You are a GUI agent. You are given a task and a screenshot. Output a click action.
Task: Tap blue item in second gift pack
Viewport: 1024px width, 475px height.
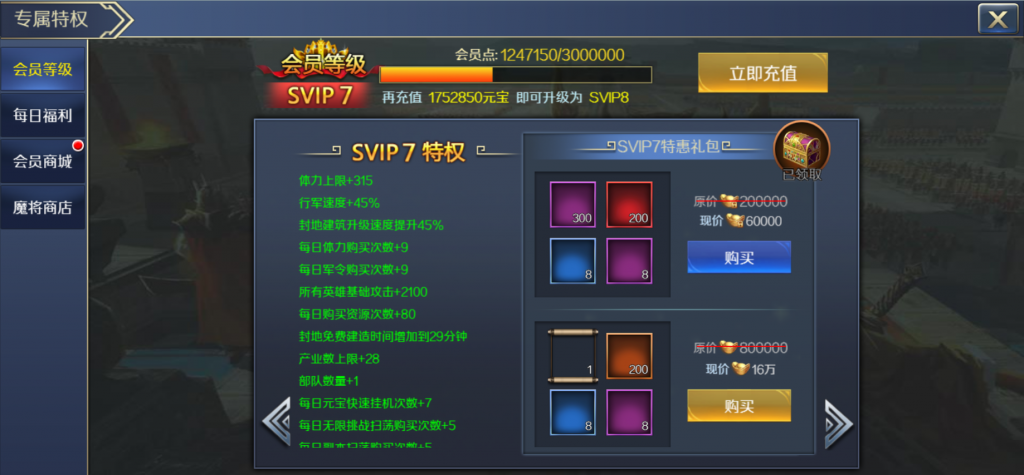point(573,412)
